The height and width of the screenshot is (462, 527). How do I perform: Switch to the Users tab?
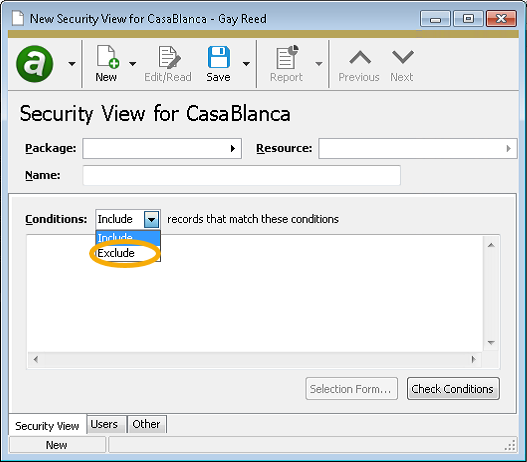point(104,424)
